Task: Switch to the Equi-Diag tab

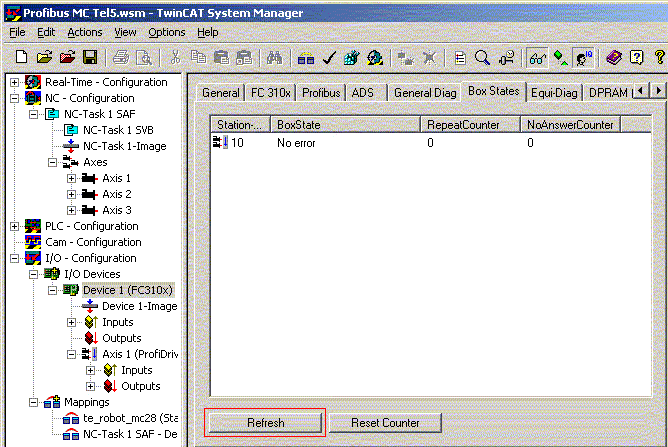Action: [x=554, y=92]
